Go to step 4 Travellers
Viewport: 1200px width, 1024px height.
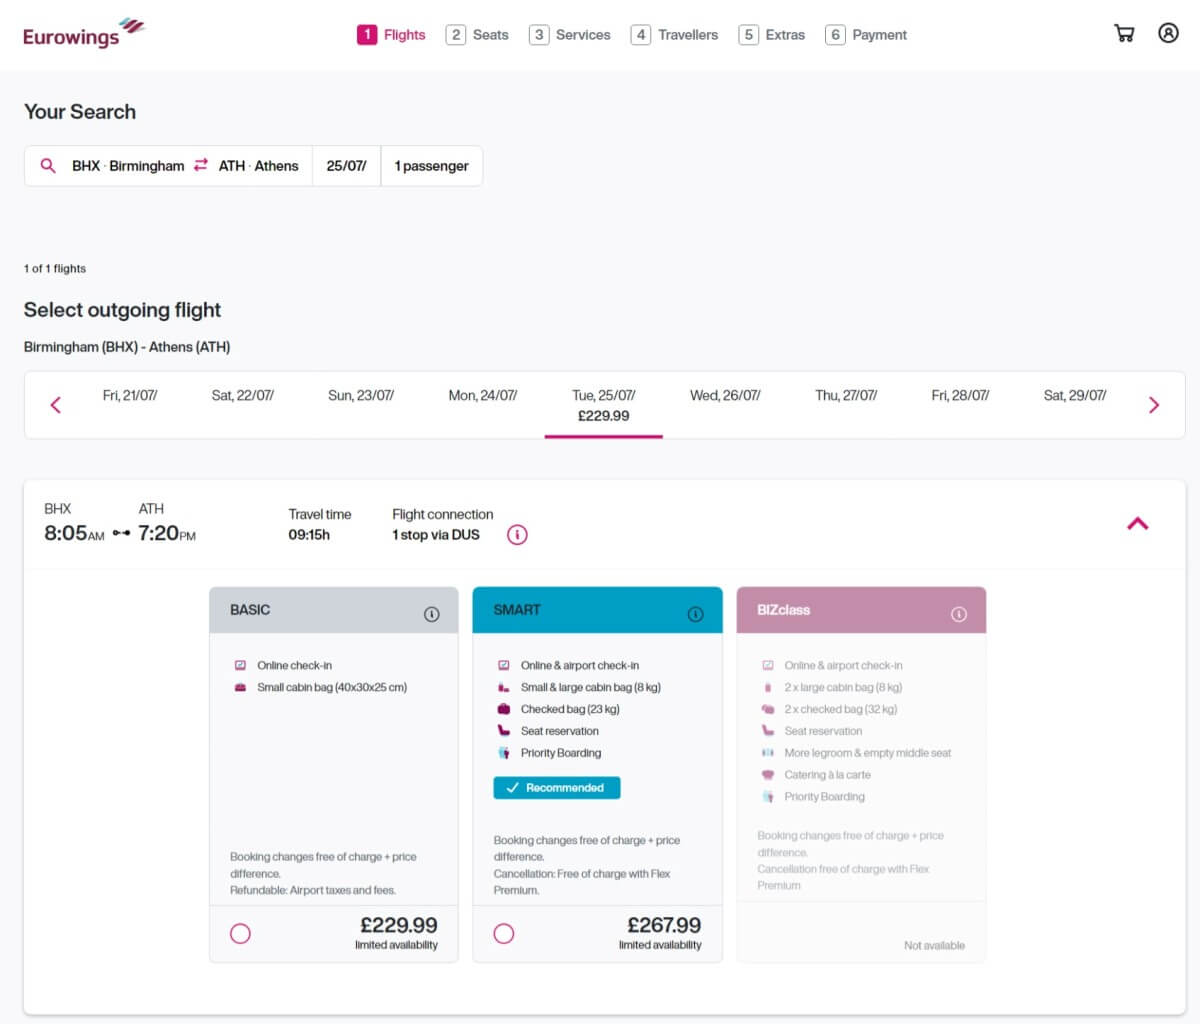674,35
